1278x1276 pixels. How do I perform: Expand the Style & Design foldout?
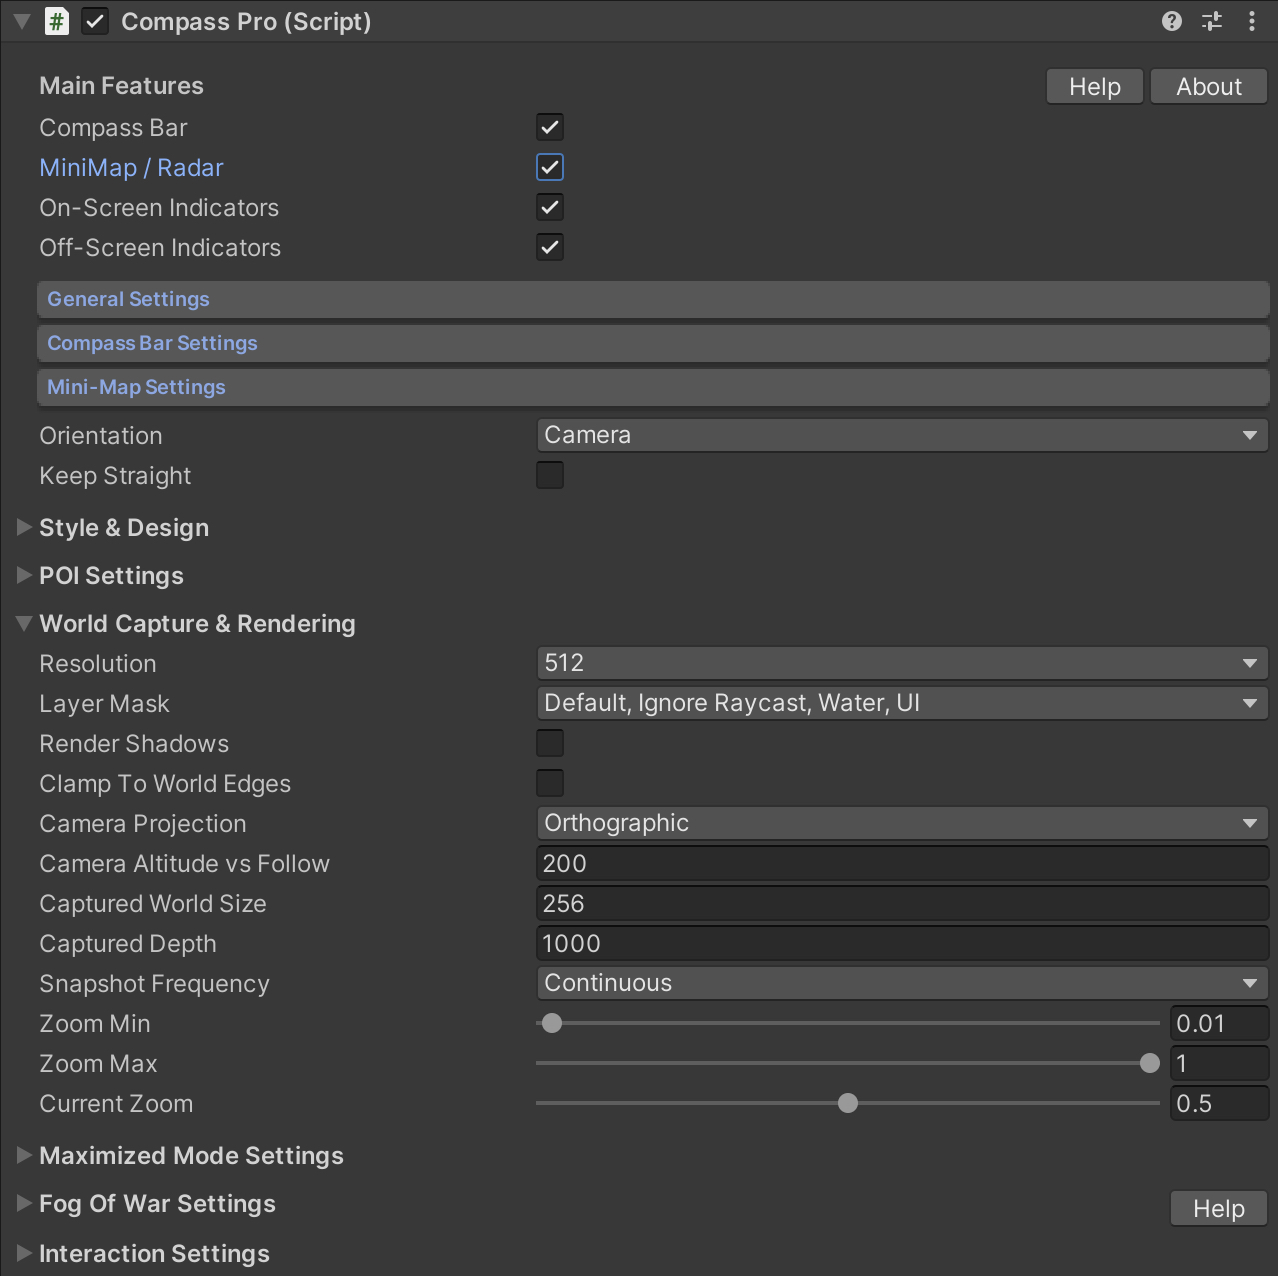click(25, 527)
